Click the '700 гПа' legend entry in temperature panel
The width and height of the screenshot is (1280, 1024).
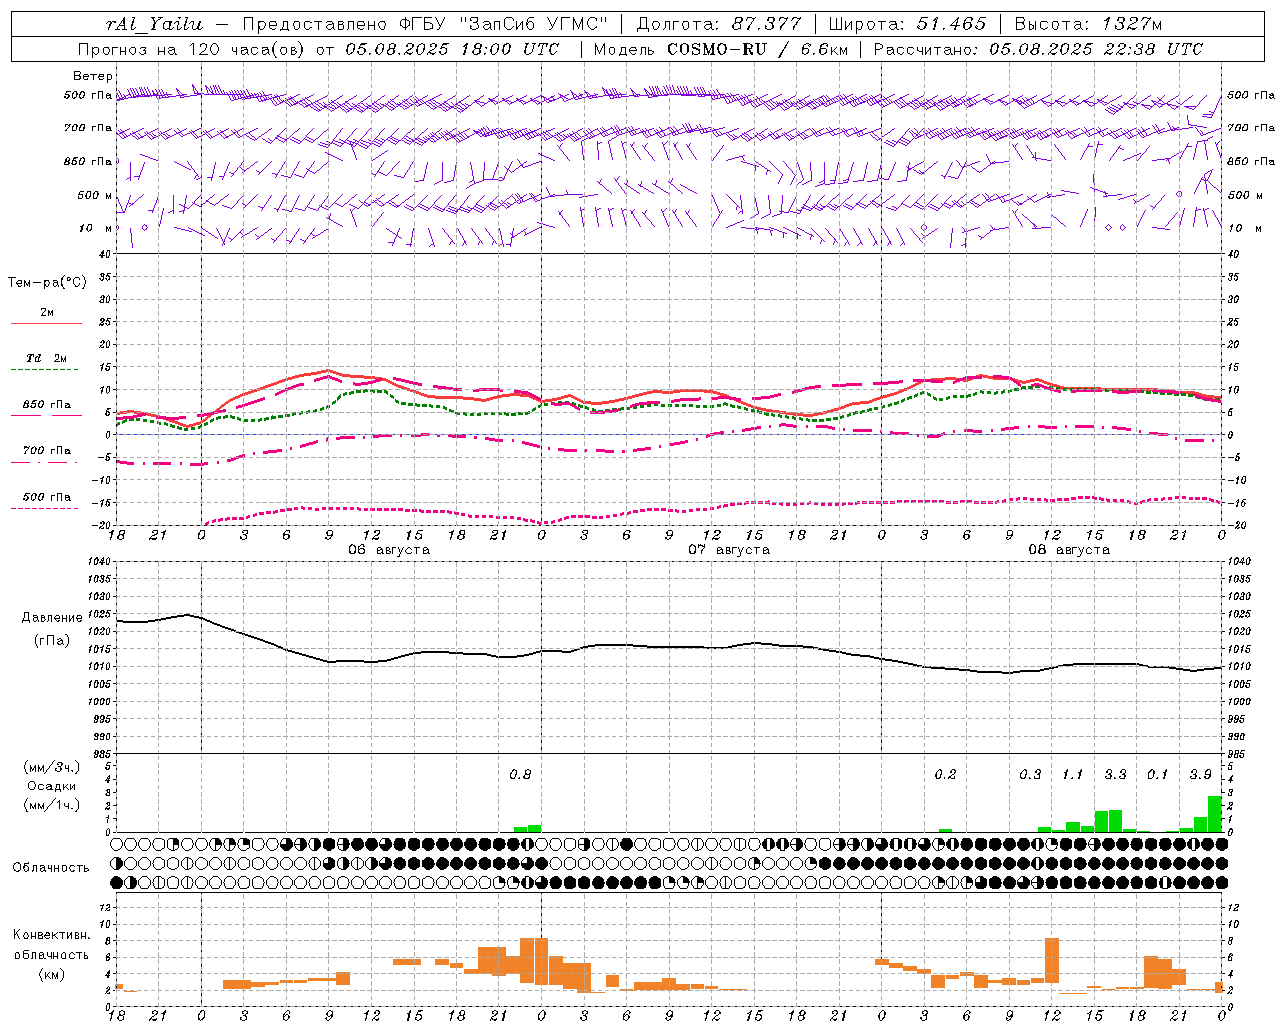coord(47,451)
